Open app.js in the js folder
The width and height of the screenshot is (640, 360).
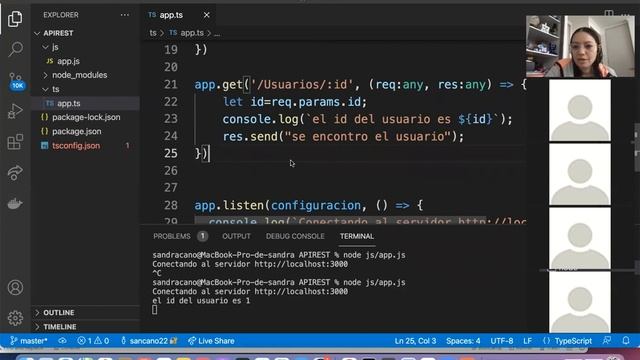point(68,61)
